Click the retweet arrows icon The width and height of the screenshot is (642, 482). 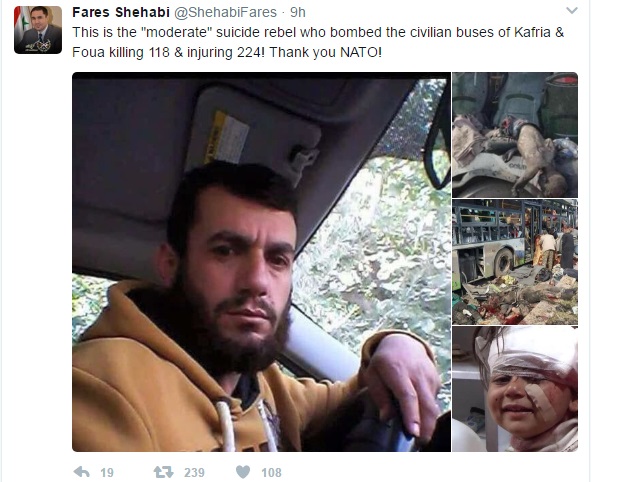[x=163, y=472]
